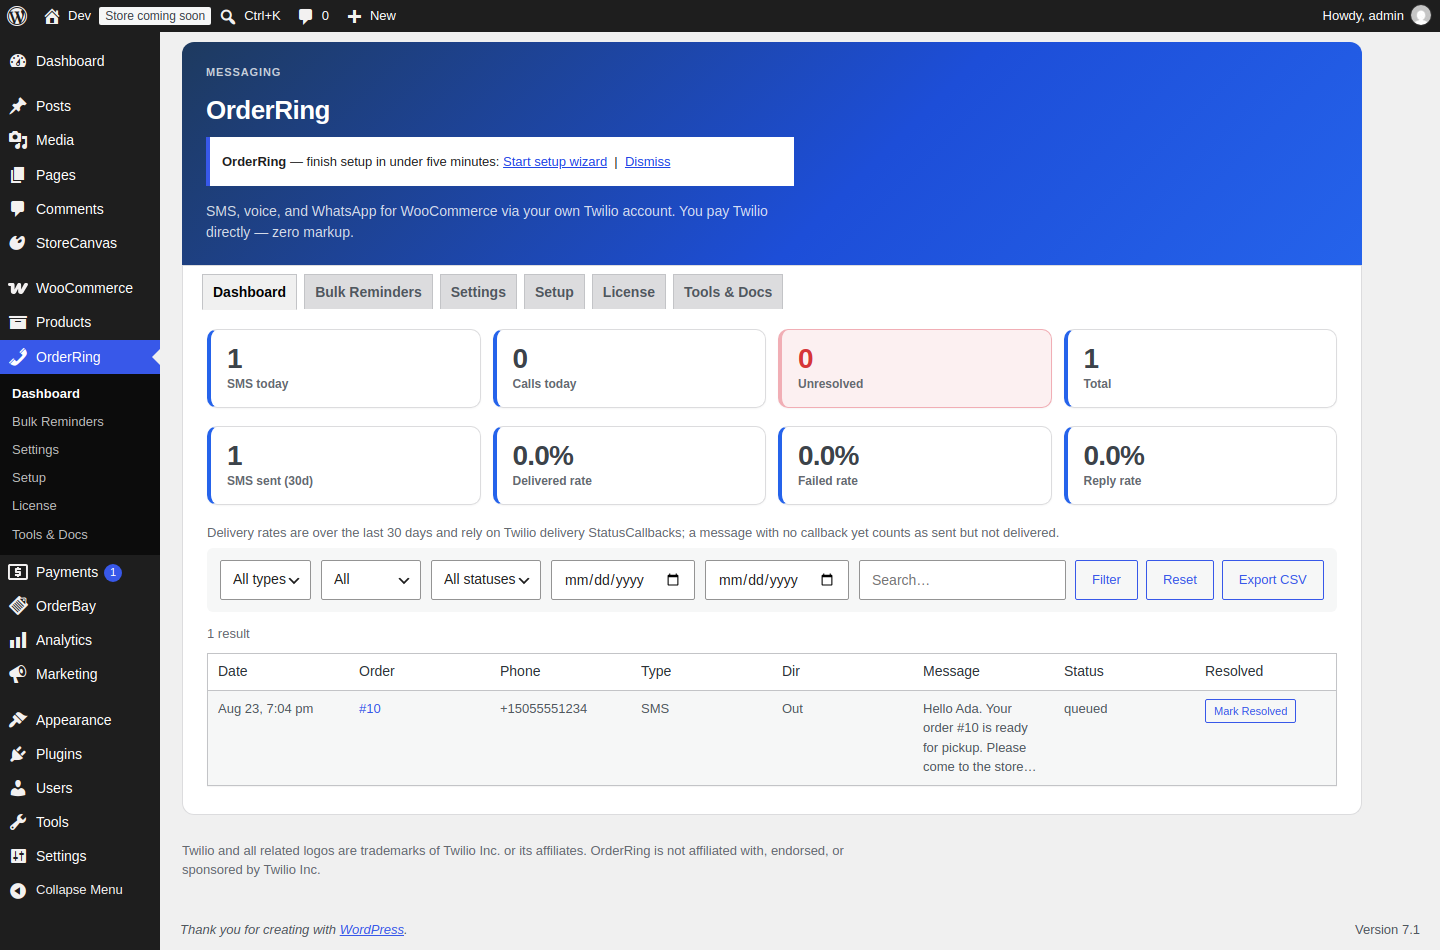Click the Reset button

coord(1180,580)
